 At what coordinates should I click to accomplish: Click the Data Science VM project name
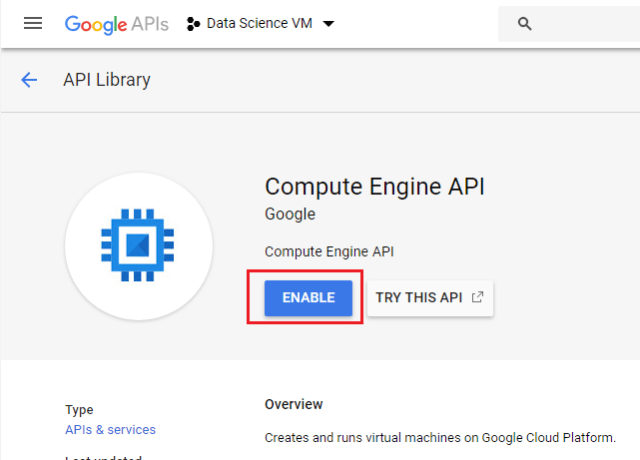(260, 23)
